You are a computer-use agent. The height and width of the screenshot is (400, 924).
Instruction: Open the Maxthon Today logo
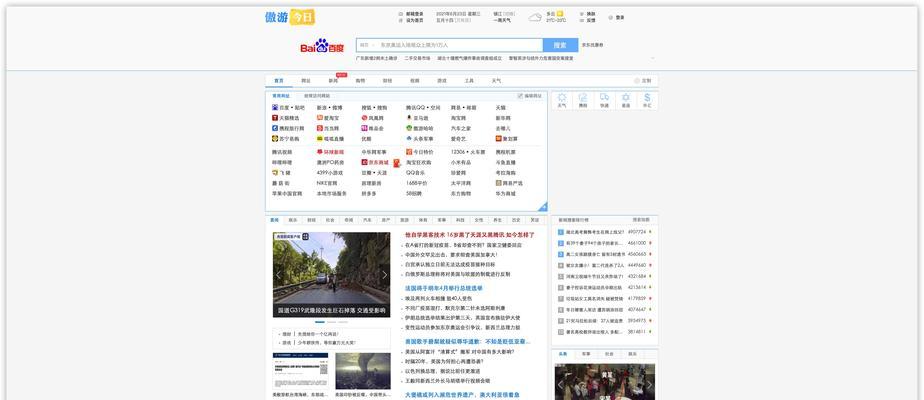(290, 17)
